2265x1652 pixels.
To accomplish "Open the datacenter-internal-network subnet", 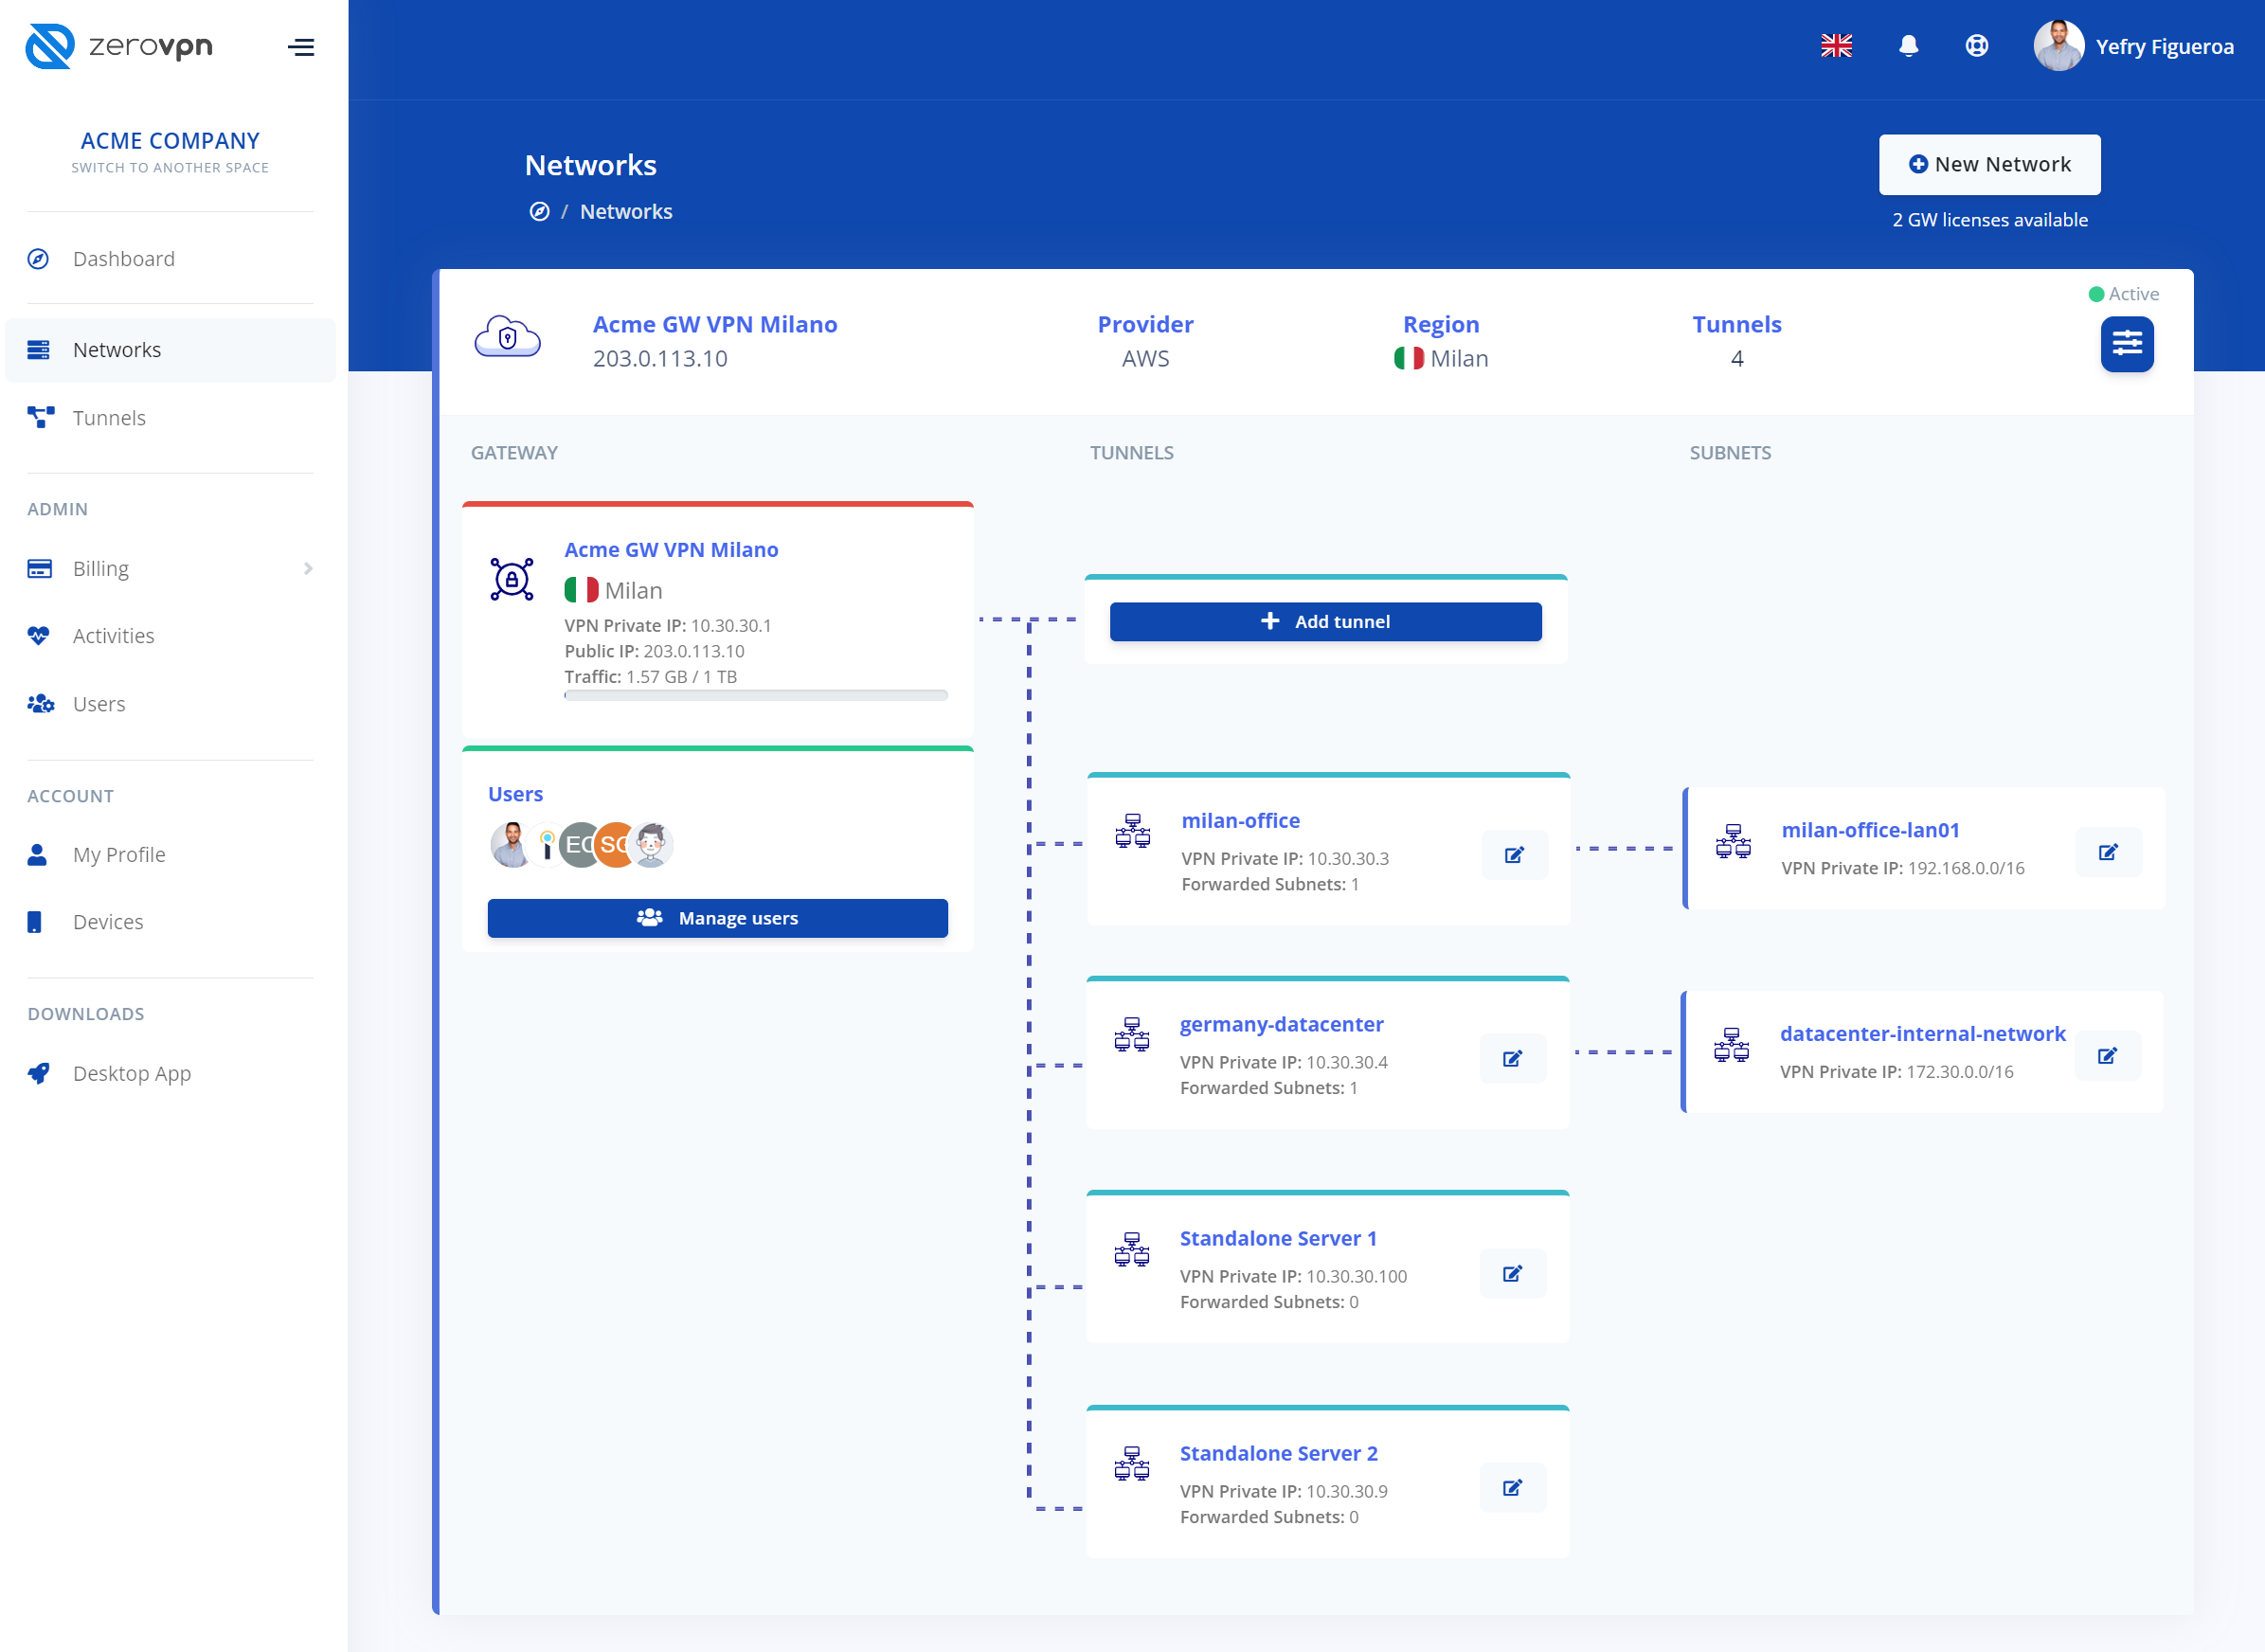I will coord(1922,1034).
